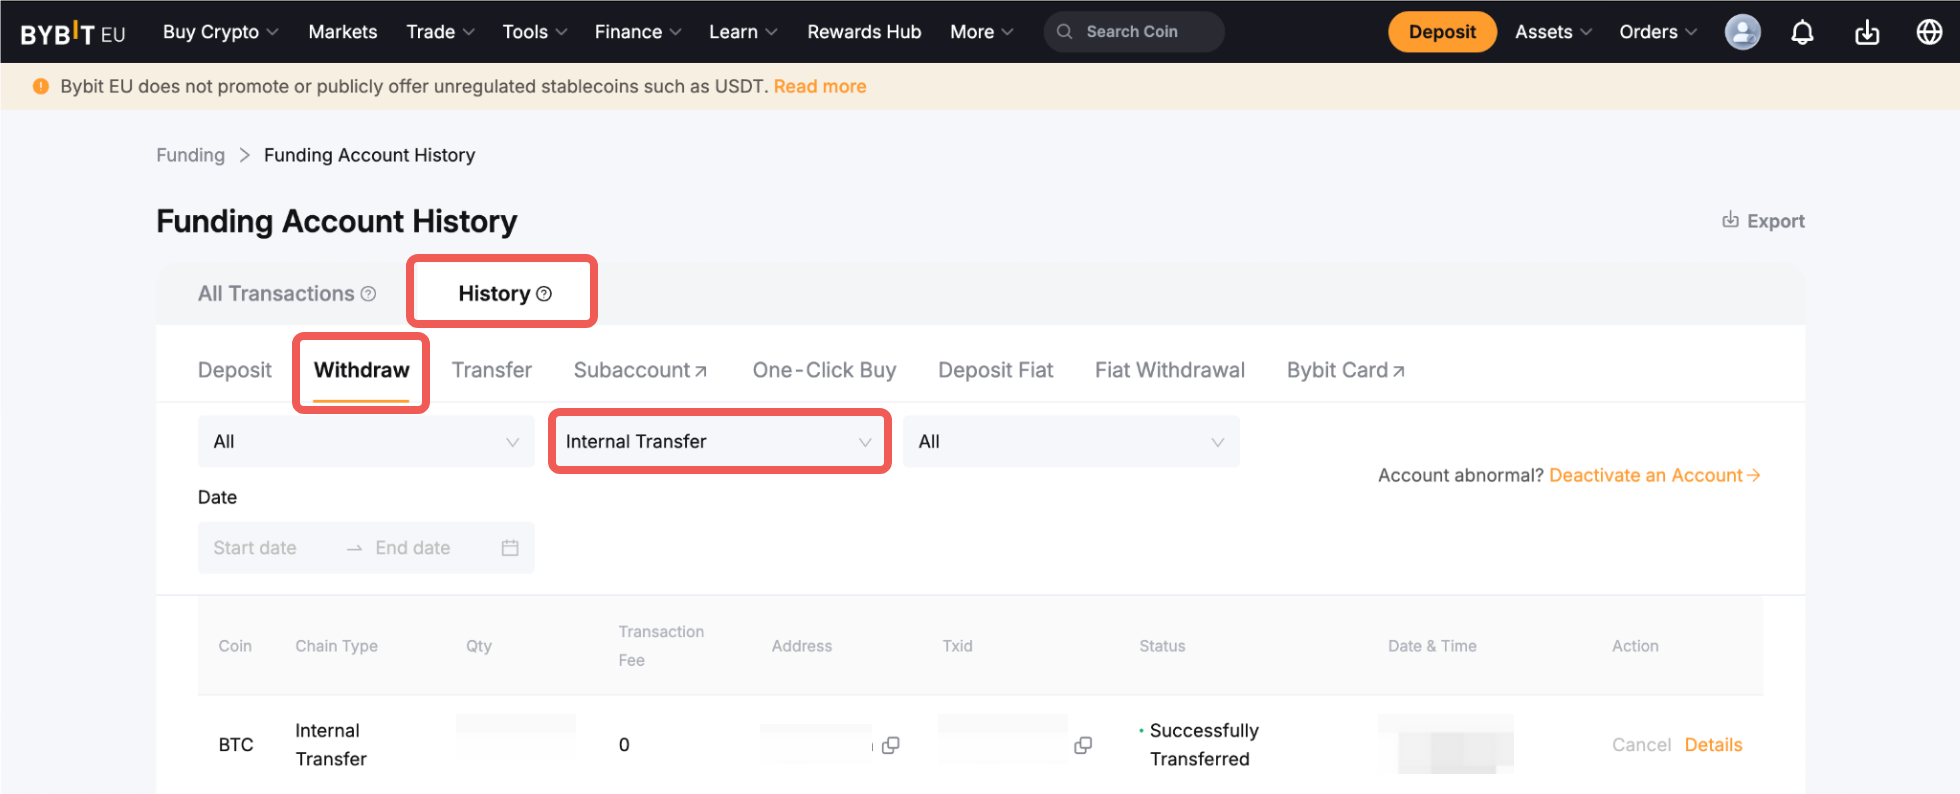Click the notification bell icon

[x=1802, y=32]
